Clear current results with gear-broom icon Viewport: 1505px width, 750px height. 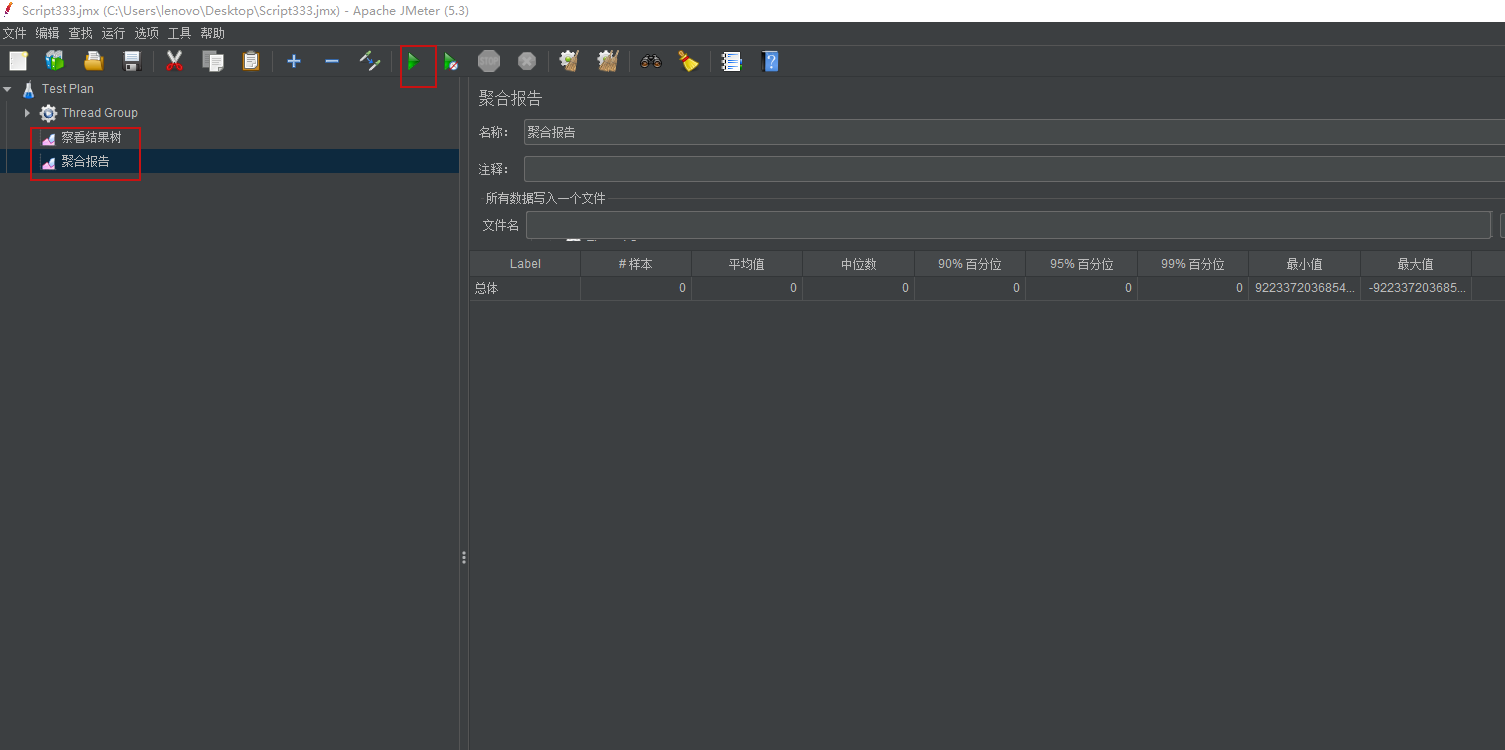coord(570,61)
